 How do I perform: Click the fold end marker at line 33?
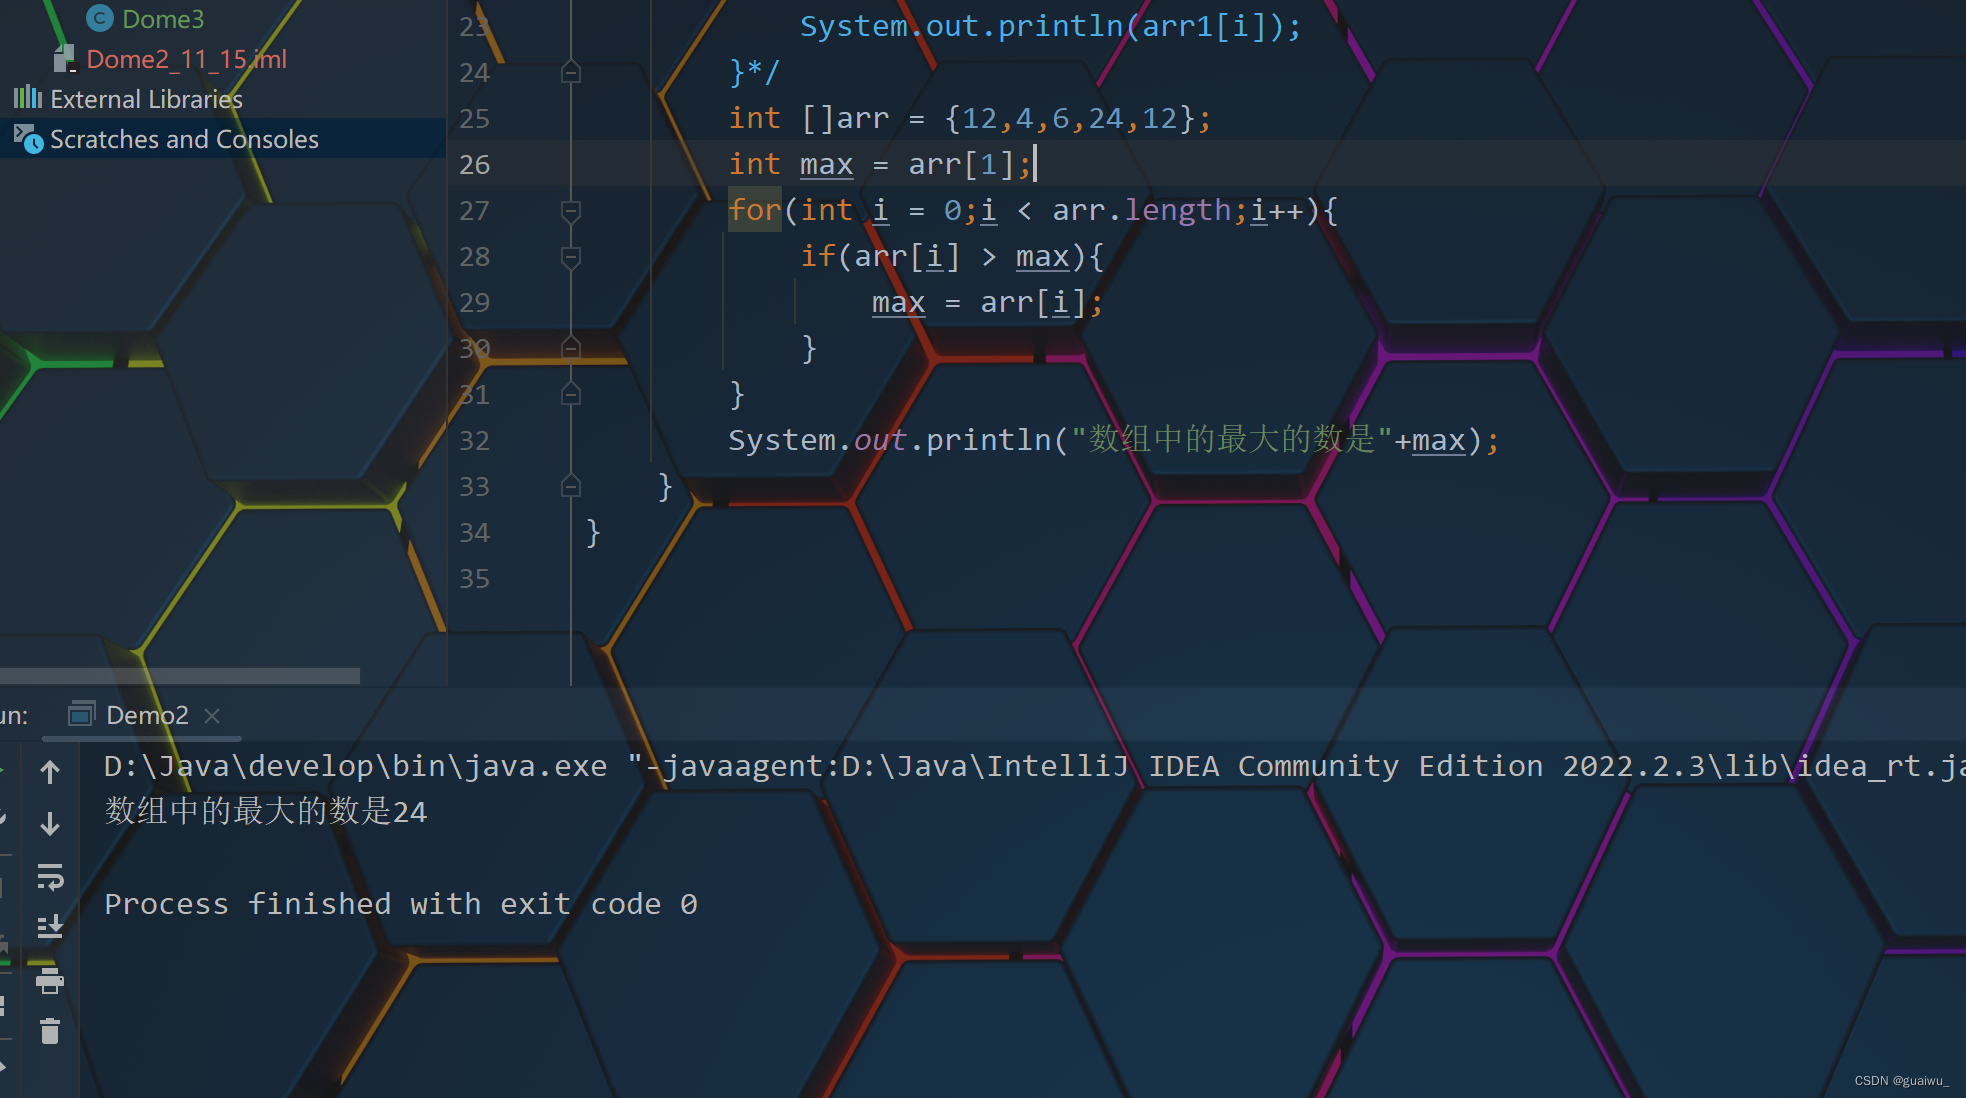pyautogui.click(x=571, y=487)
